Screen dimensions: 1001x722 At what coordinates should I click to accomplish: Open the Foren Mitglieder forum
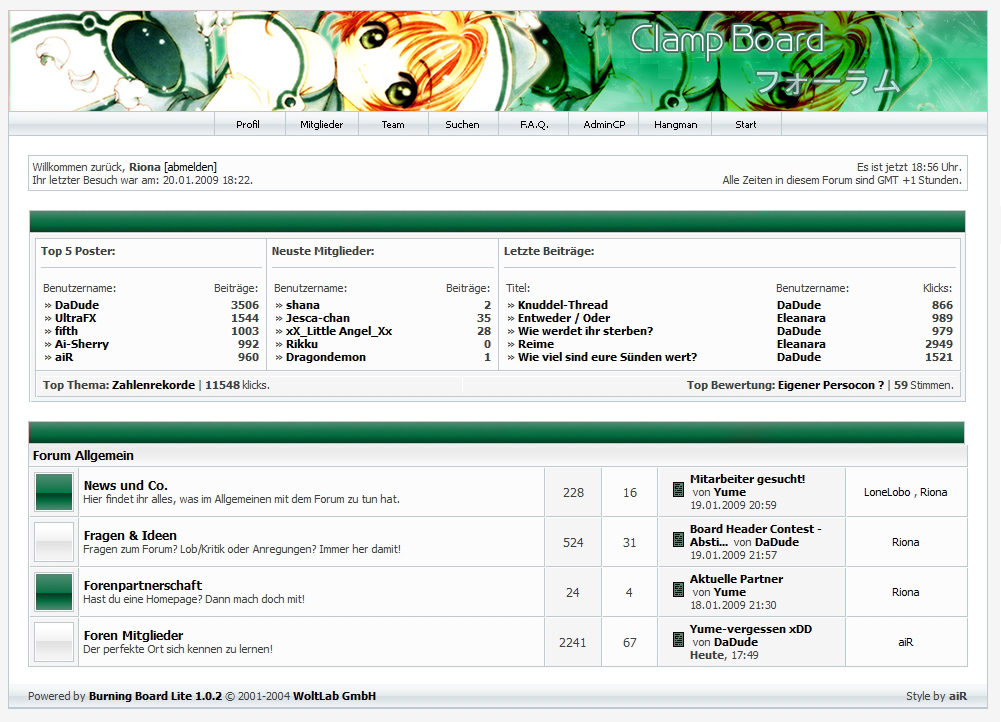133,635
